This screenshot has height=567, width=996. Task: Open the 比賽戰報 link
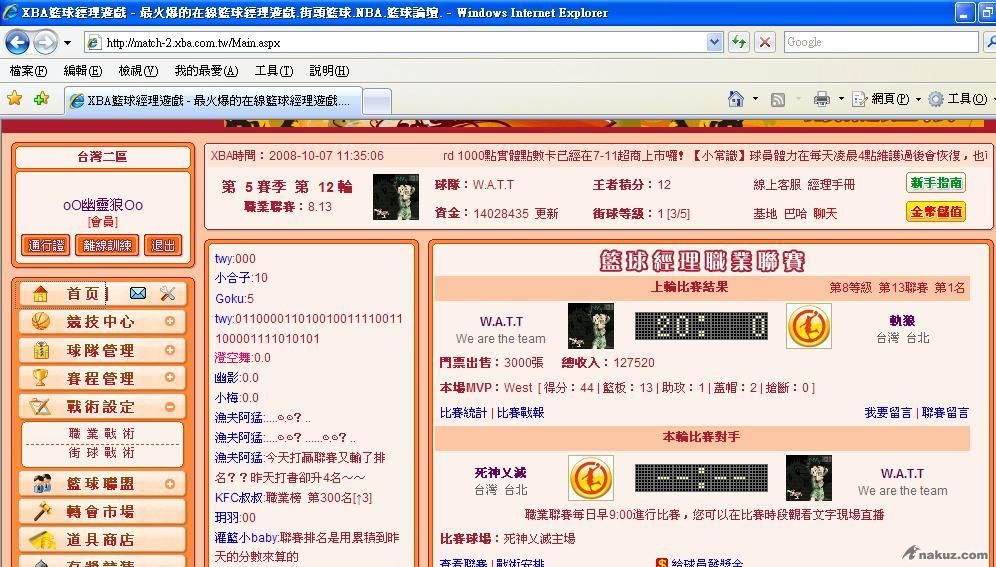[x=520, y=413]
